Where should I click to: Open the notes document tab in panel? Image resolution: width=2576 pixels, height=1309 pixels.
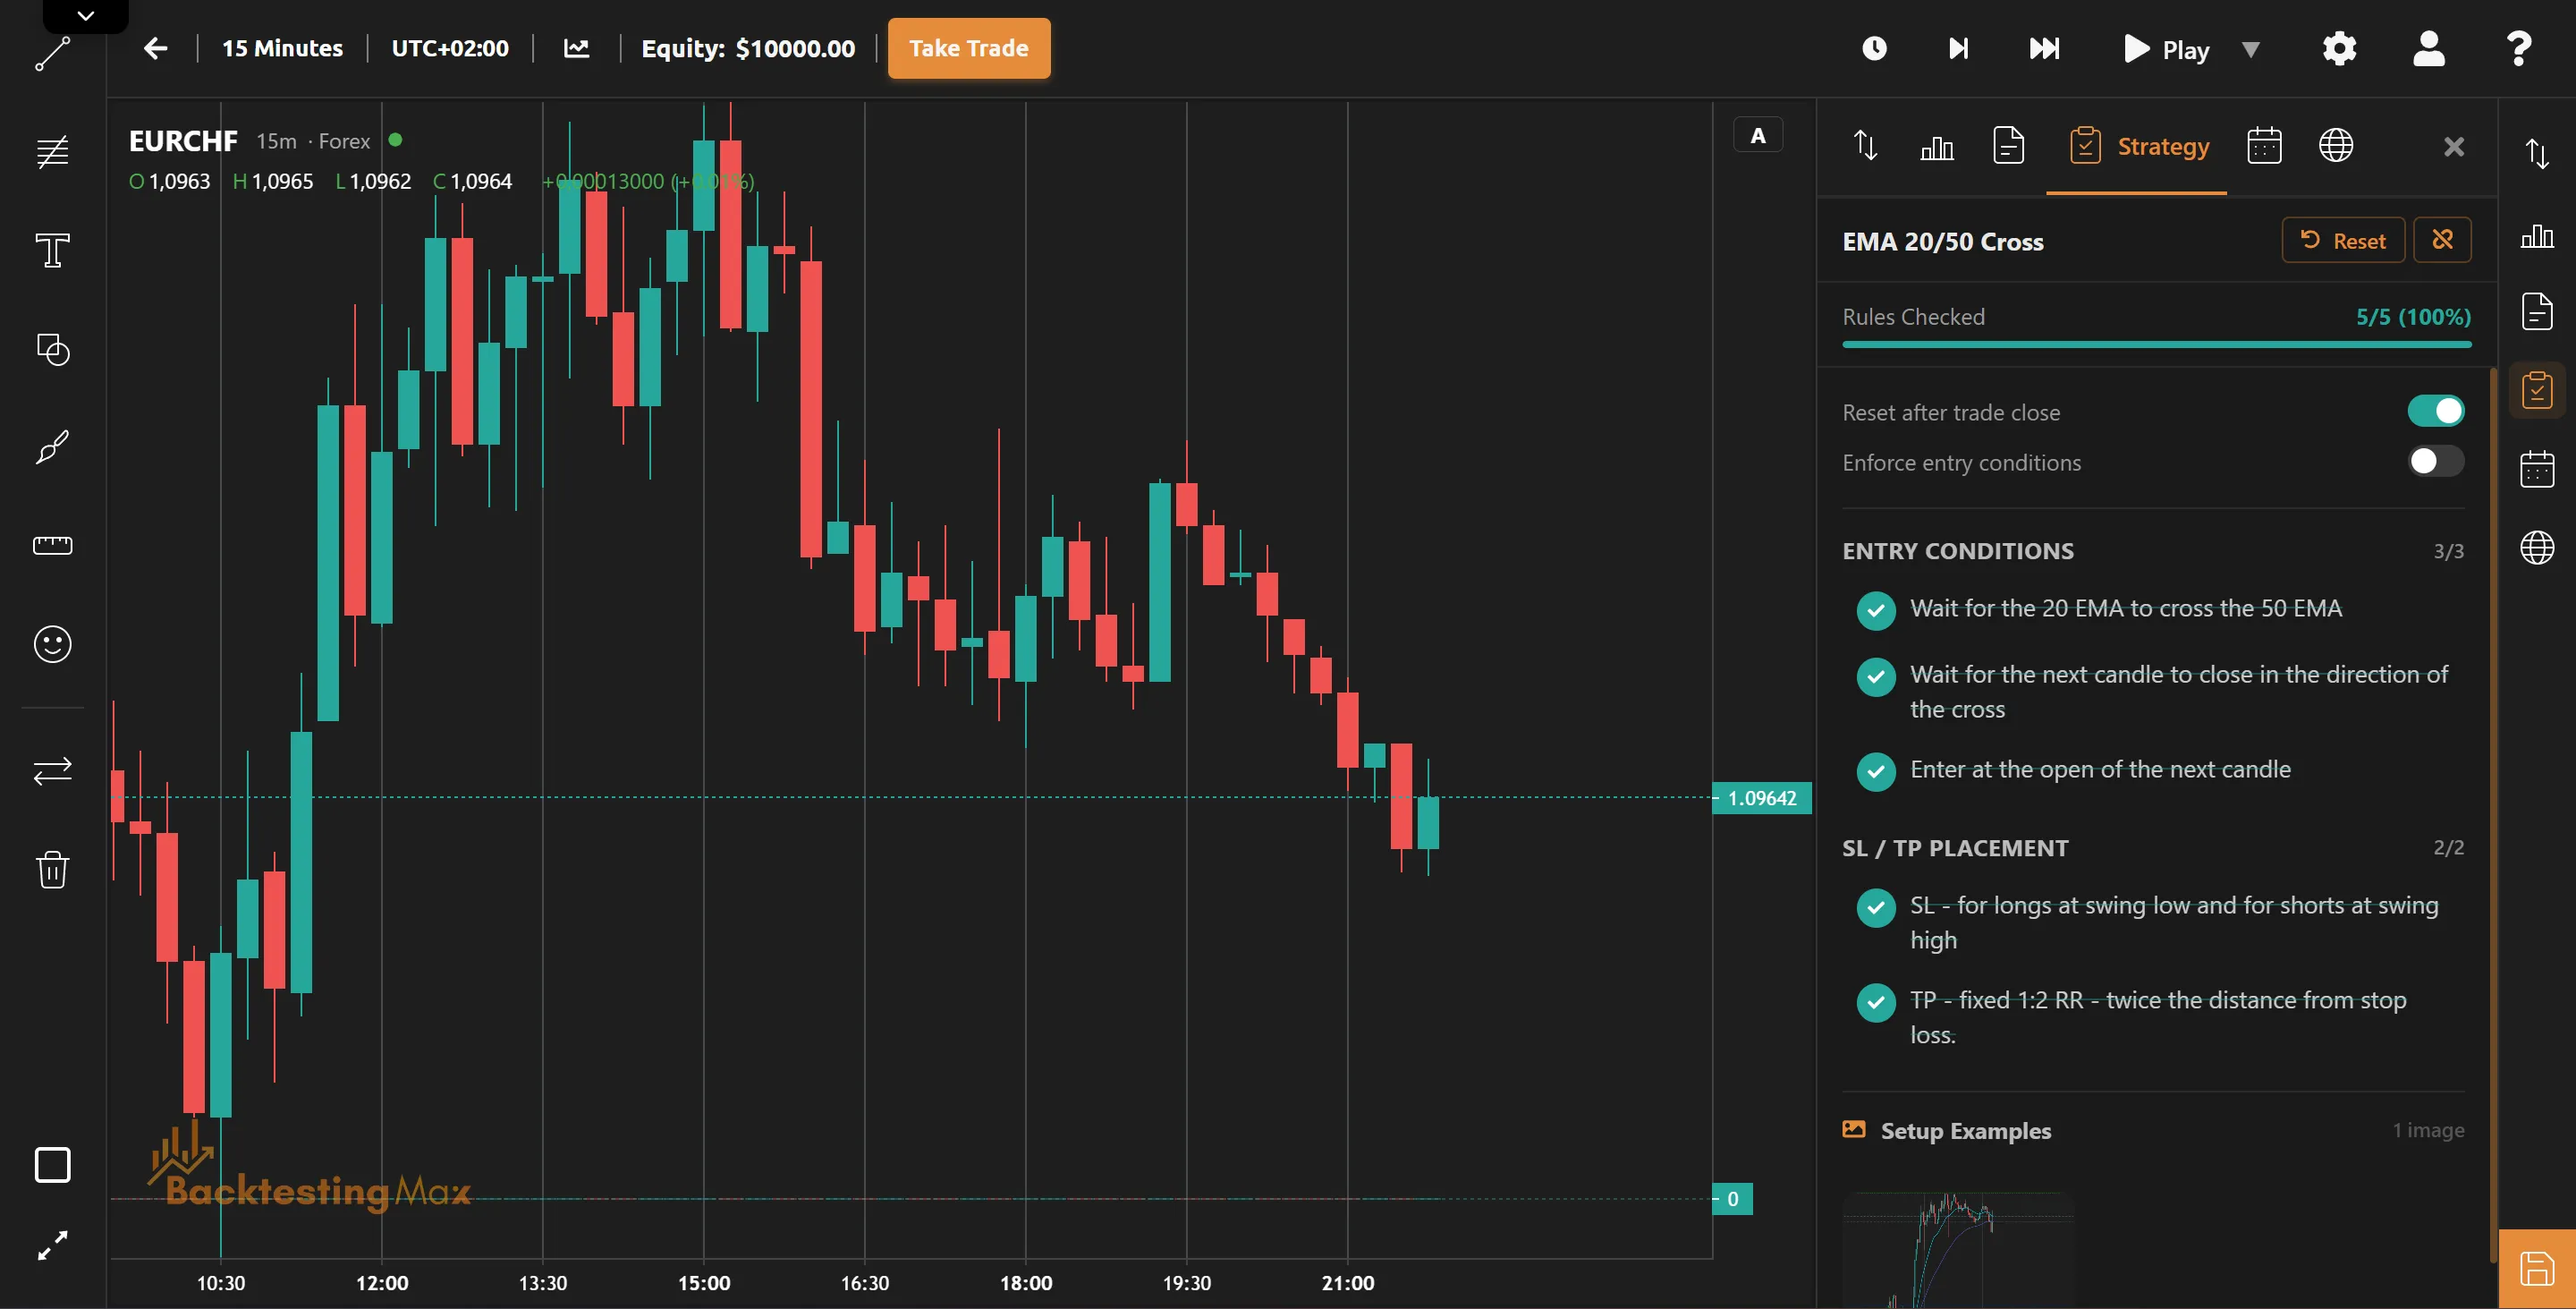(x=2008, y=146)
